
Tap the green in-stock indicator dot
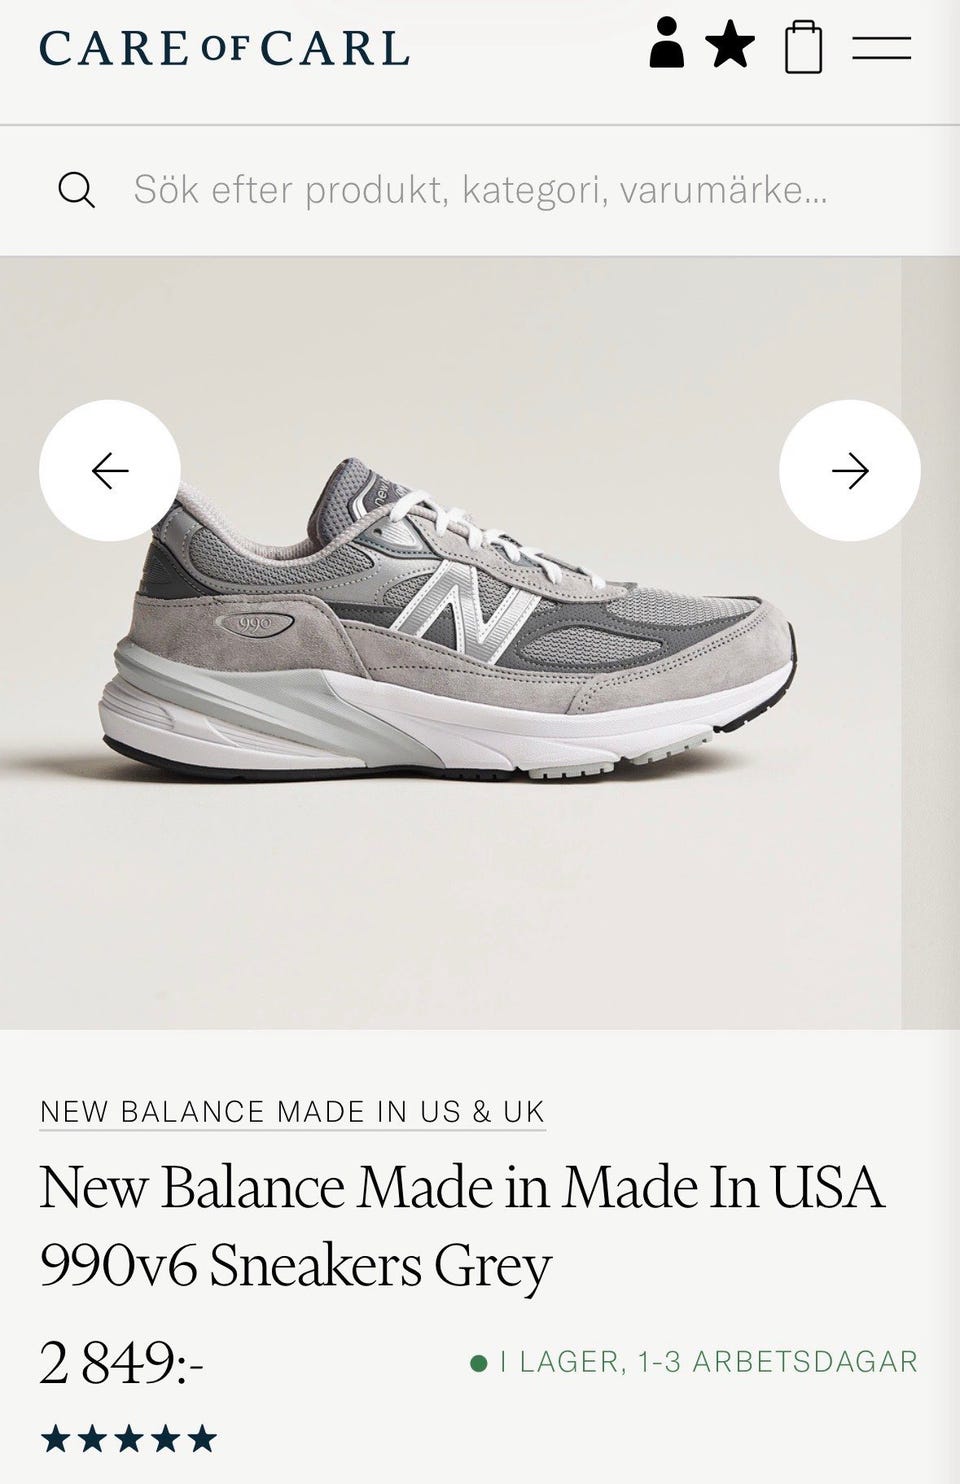[479, 1362]
